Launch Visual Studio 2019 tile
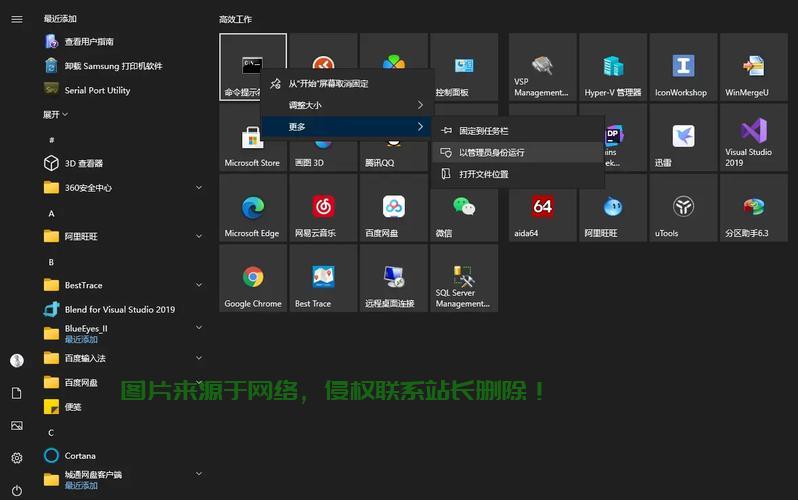 point(753,138)
